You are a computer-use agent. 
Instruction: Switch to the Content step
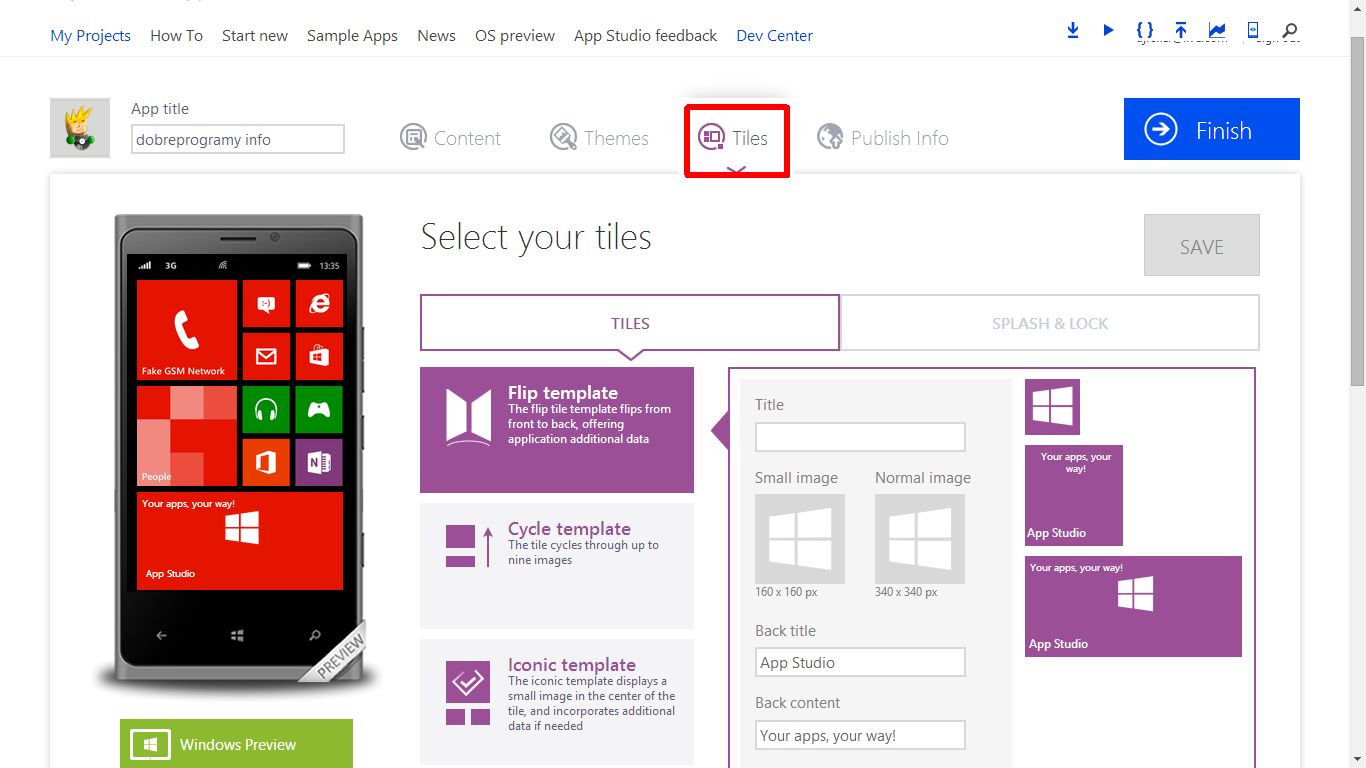pos(450,138)
